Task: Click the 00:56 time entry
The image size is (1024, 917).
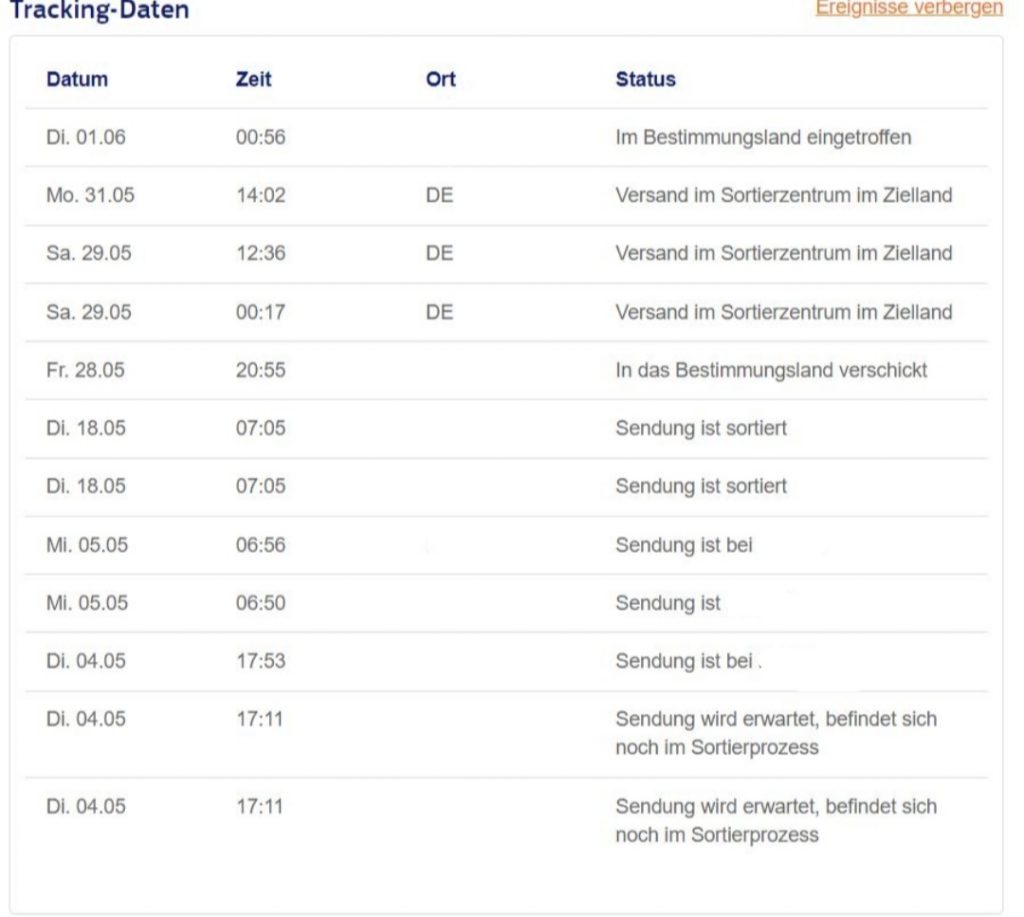Action: click(260, 138)
